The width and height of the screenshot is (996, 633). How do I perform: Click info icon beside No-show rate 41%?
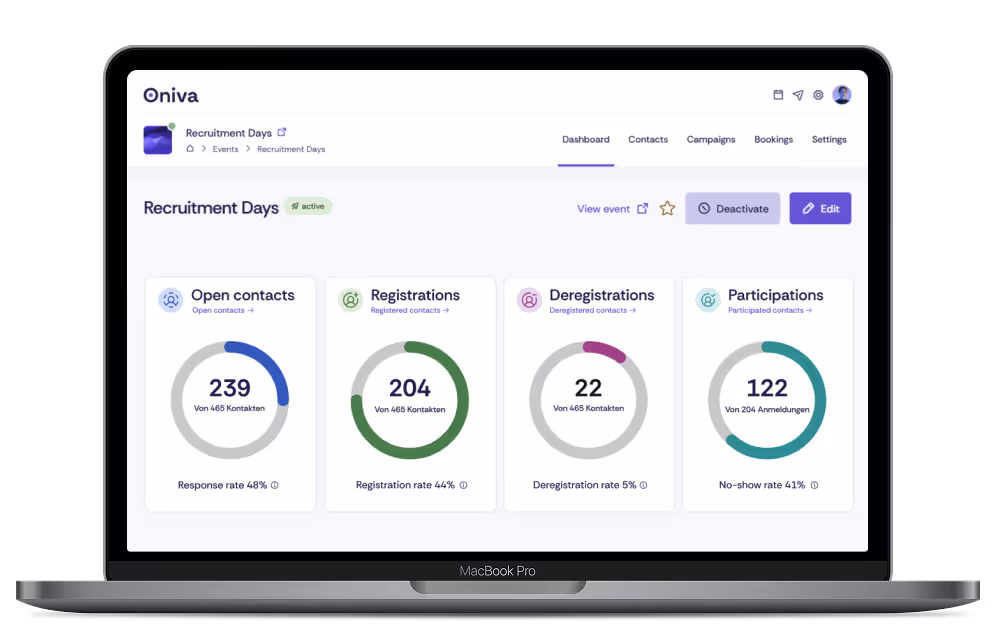[x=814, y=485]
